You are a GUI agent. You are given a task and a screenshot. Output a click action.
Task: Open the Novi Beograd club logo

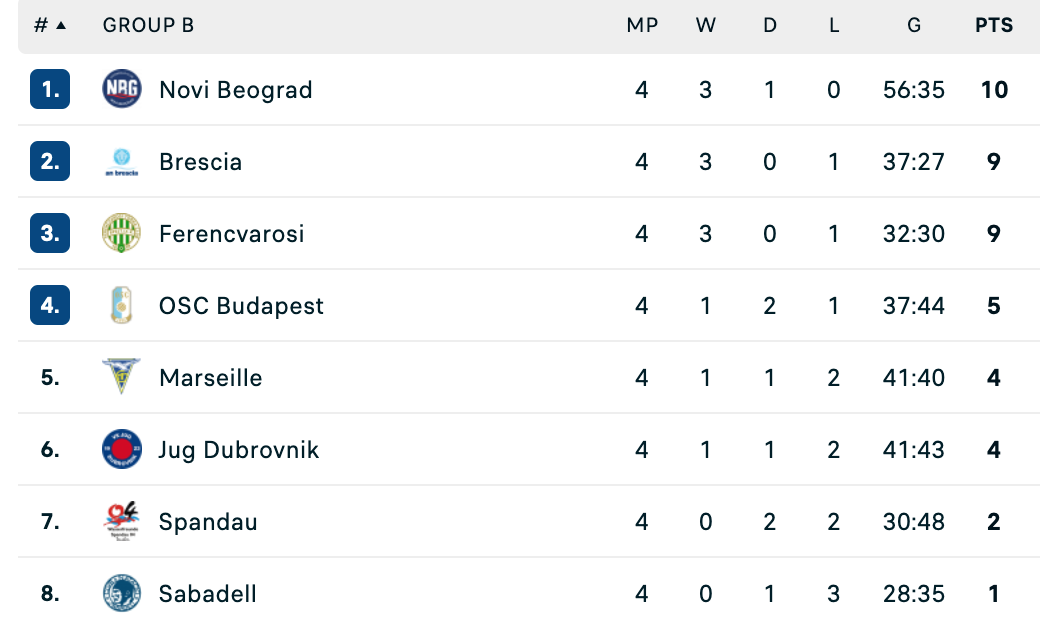click(121, 89)
